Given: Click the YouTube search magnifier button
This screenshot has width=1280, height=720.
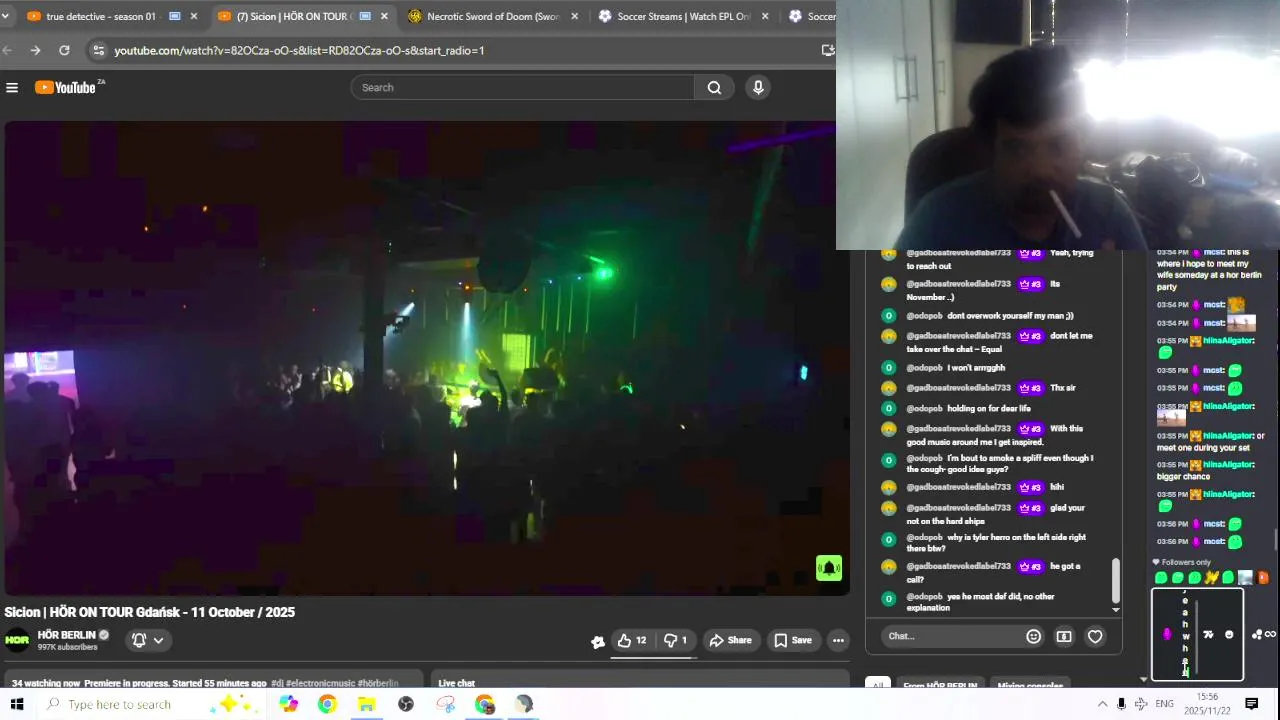Looking at the screenshot, I should tap(714, 88).
